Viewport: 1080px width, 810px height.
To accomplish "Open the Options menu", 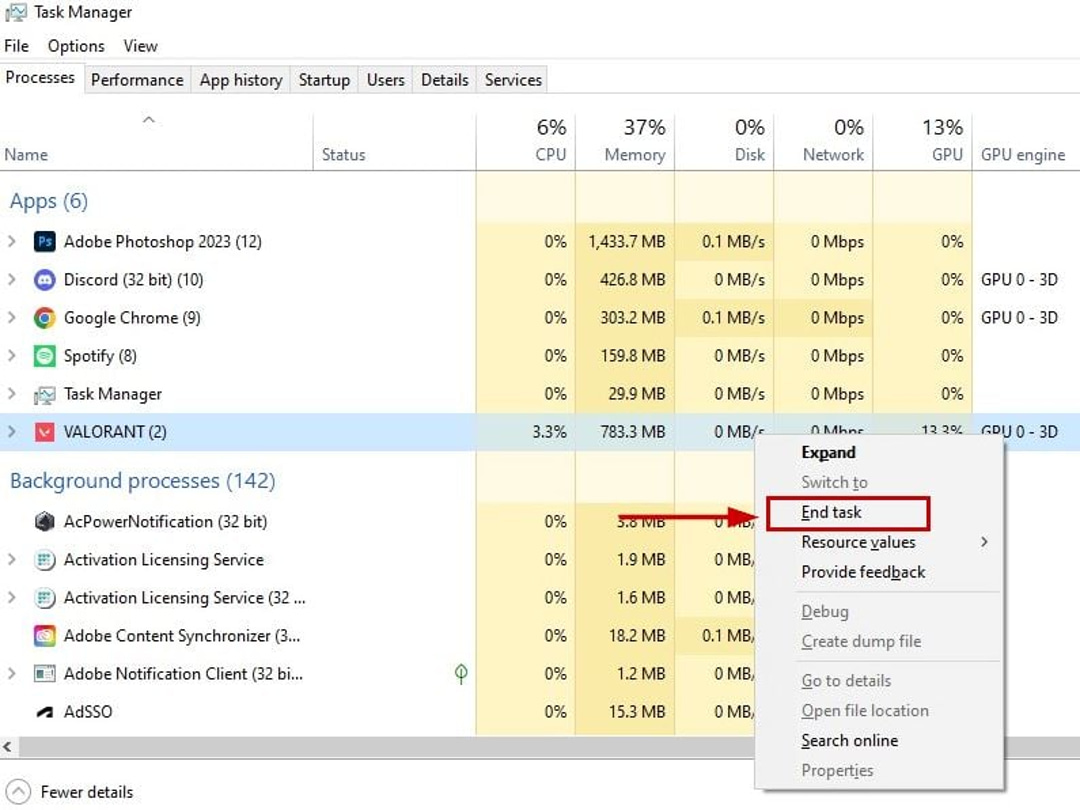I will point(75,46).
